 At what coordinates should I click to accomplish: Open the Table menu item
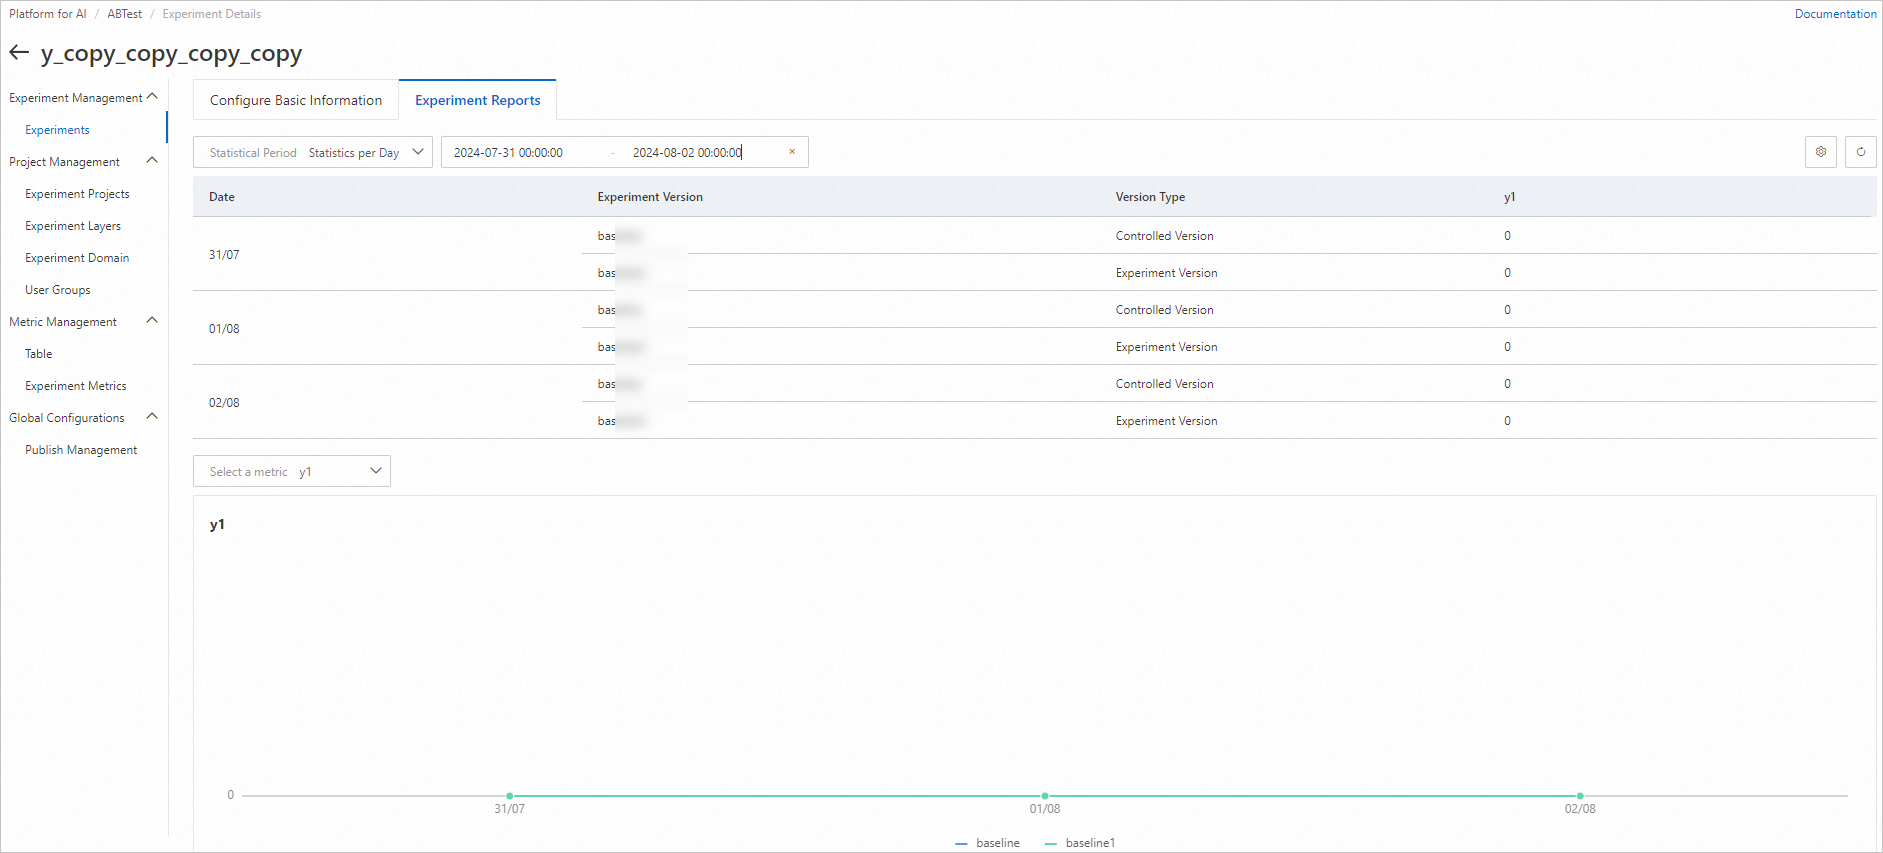tap(39, 354)
